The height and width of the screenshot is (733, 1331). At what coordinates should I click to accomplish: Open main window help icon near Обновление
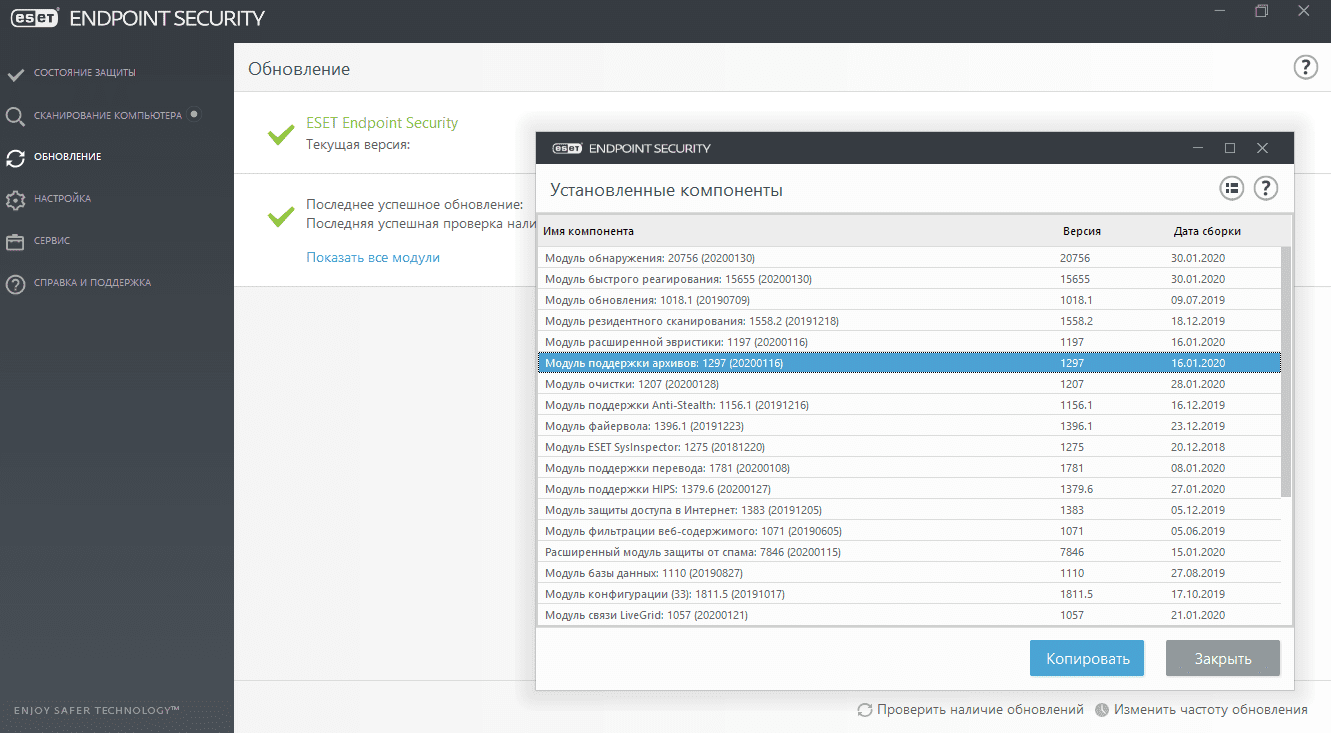(1306, 68)
